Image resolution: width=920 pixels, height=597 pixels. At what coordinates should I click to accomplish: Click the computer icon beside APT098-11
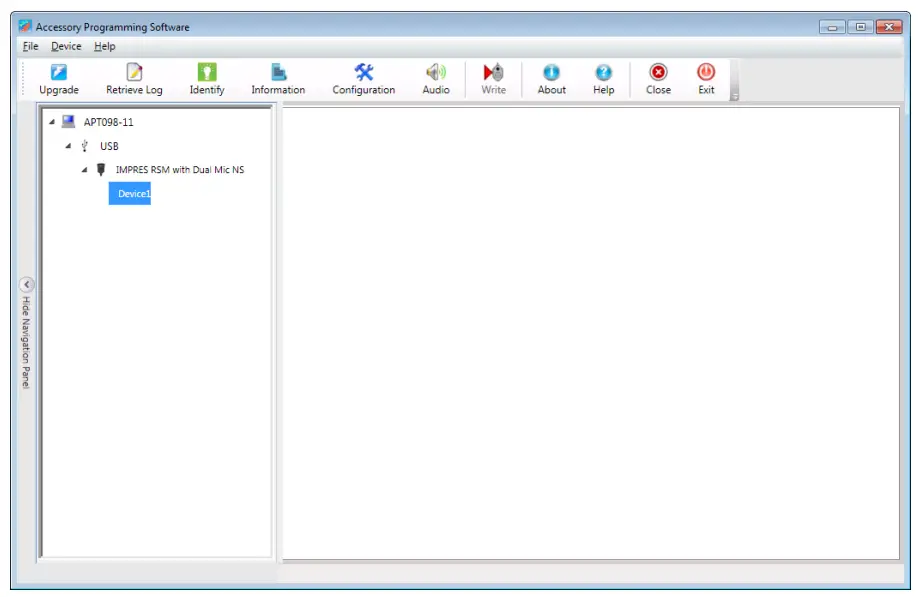[x=69, y=122]
